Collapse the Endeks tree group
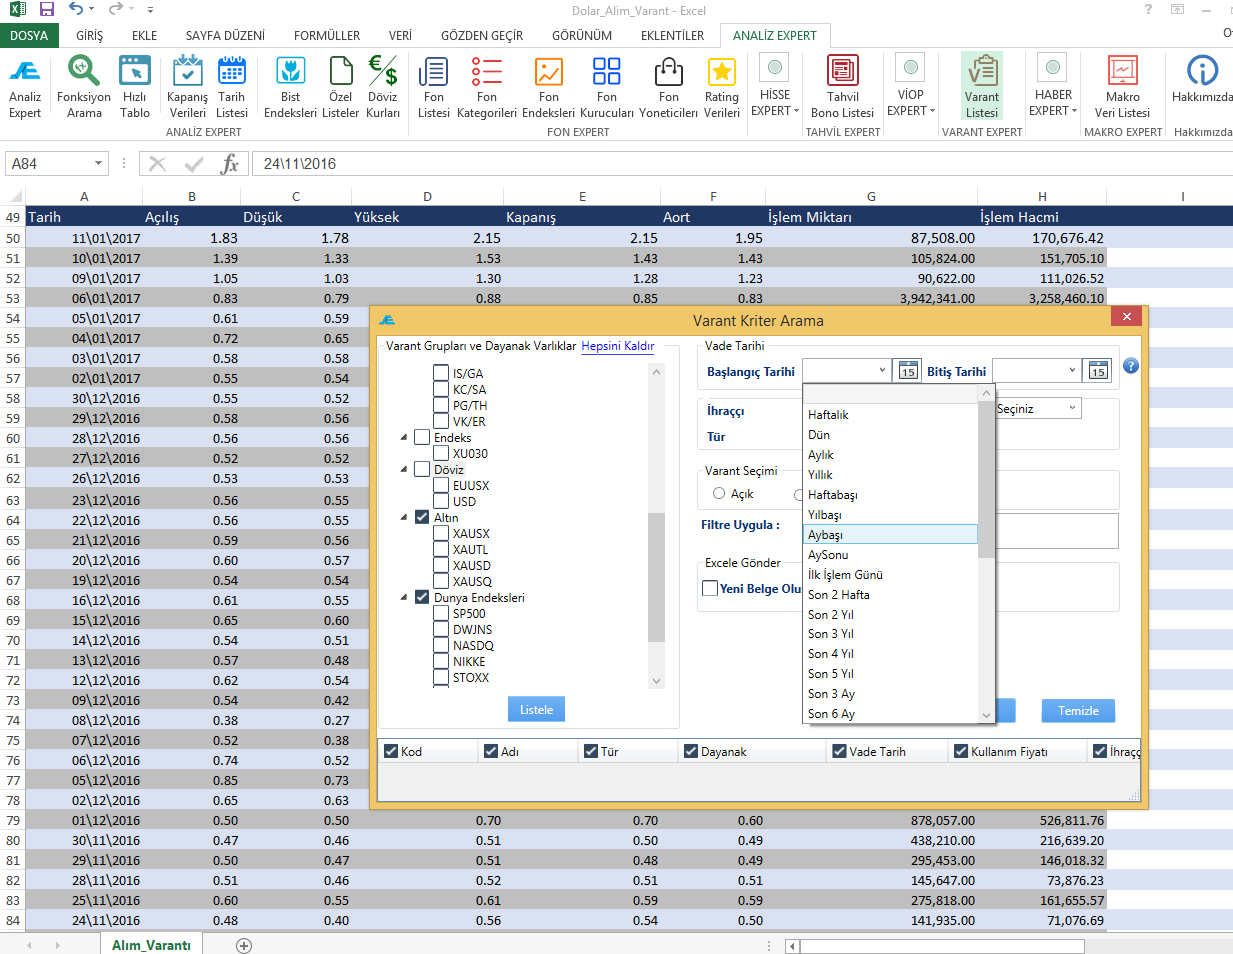1233x954 pixels. click(x=404, y=438)
